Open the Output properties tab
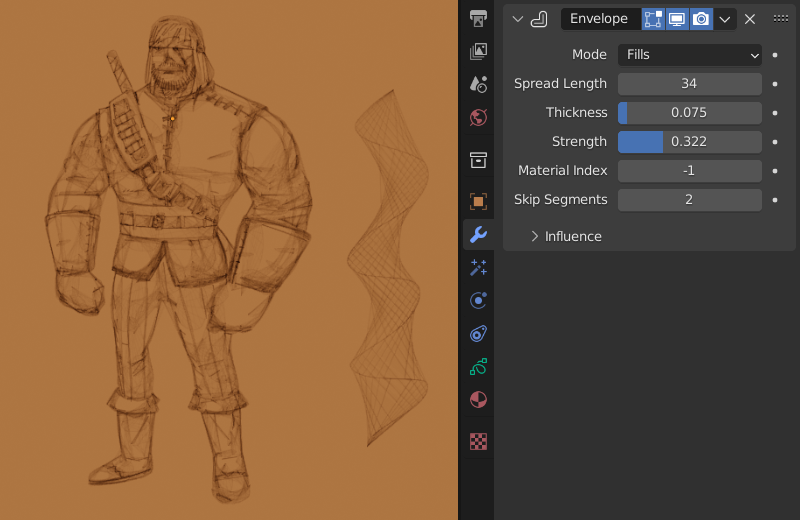 478,18
